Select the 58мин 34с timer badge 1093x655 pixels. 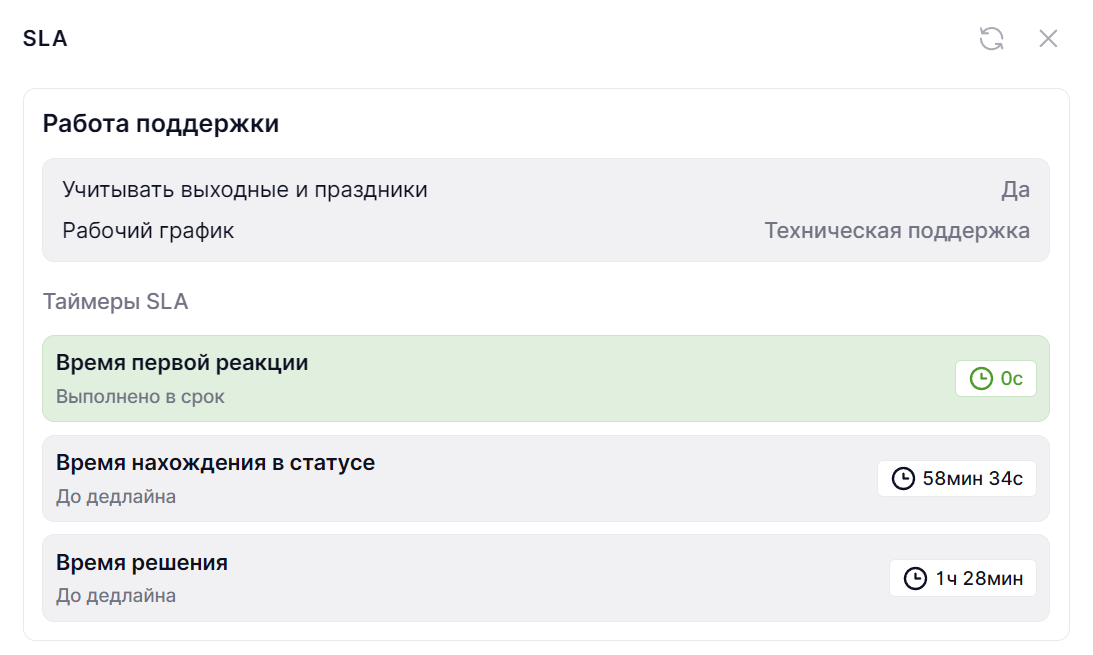pos(957,479)
